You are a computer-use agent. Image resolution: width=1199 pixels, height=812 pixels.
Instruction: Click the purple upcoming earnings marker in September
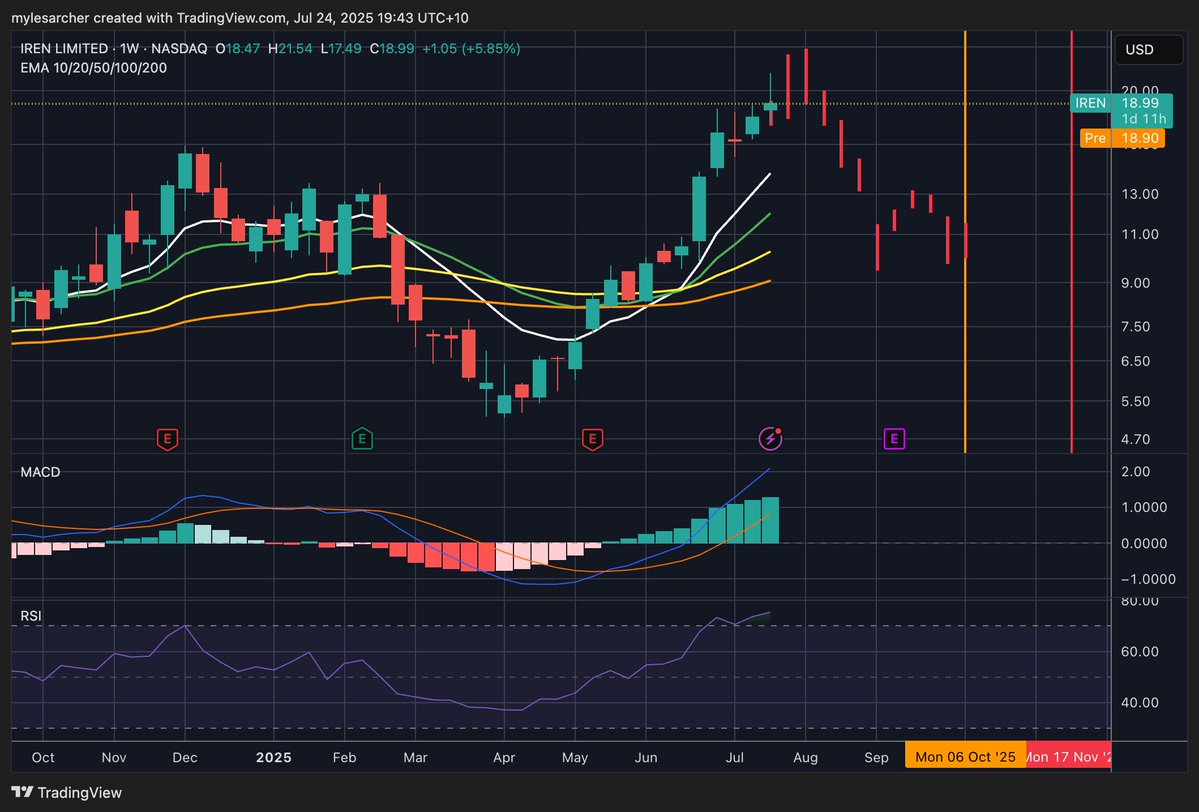click(894, 439)
